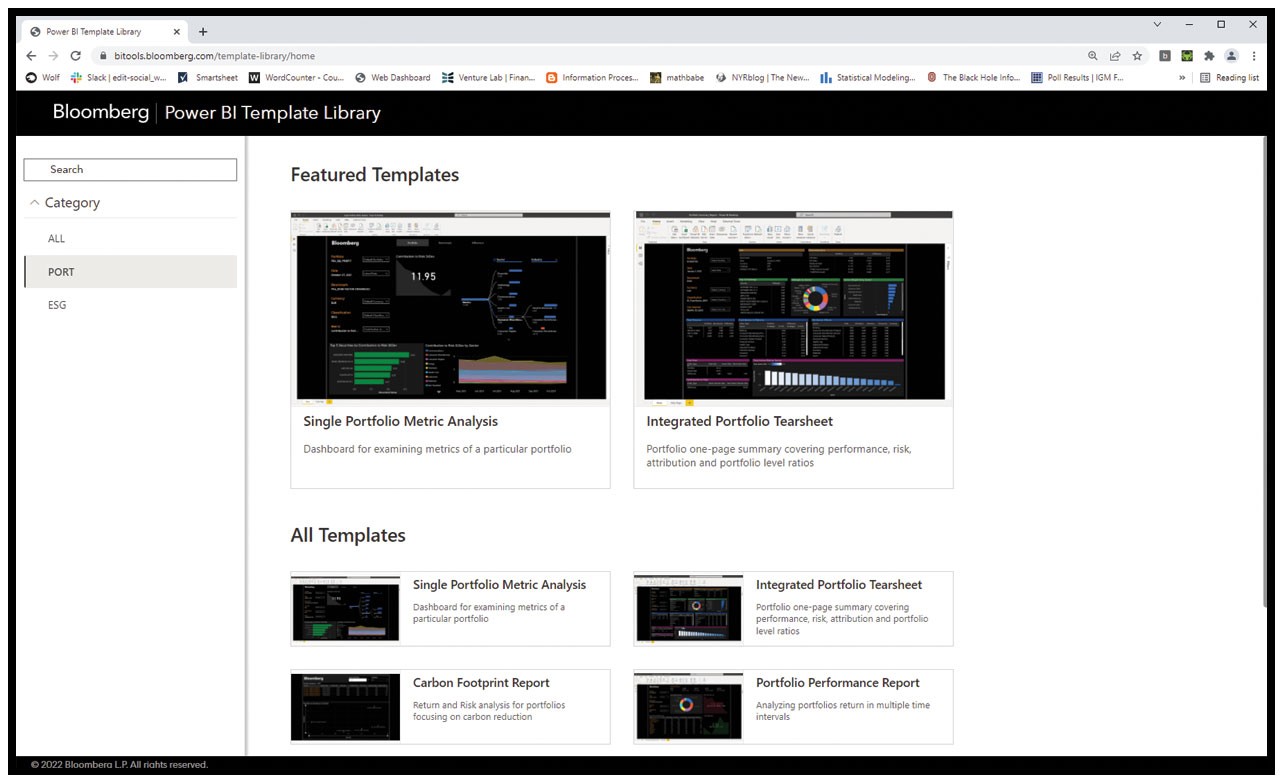Toggle the bookmark star for this page
The width and height of the screenshot is (1283, 783).
coord(1139,56)
